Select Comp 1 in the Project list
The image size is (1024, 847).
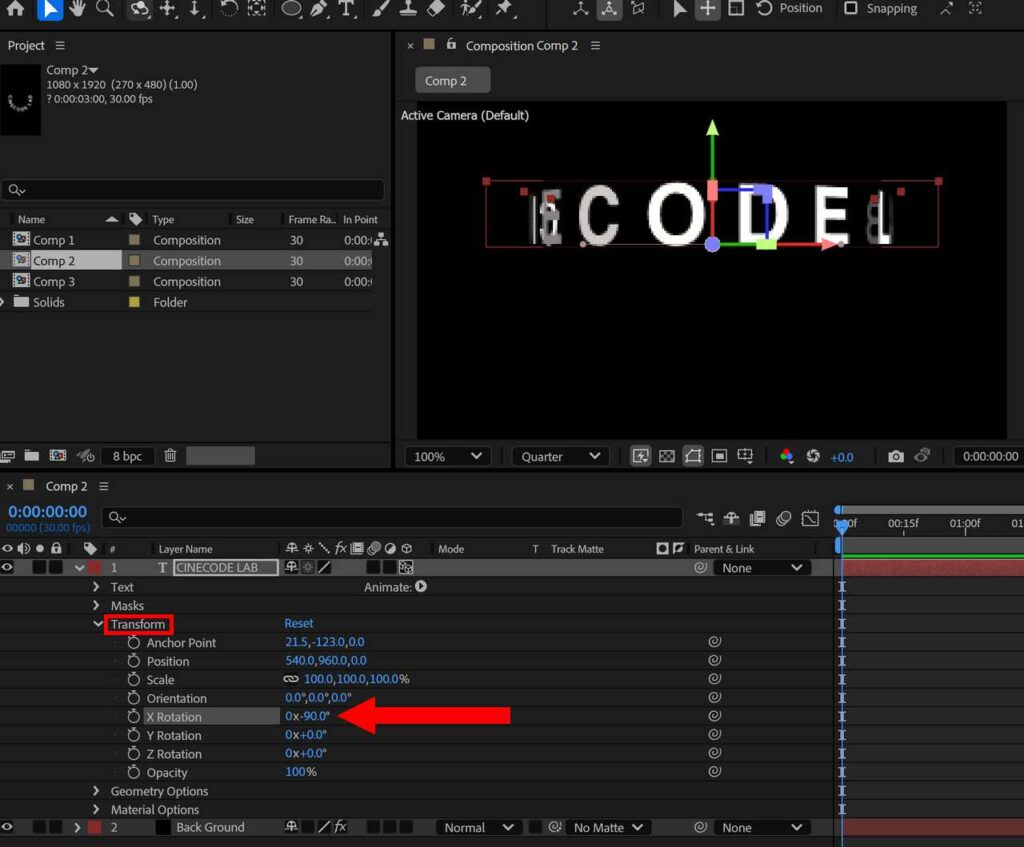[x=54, y=240]
